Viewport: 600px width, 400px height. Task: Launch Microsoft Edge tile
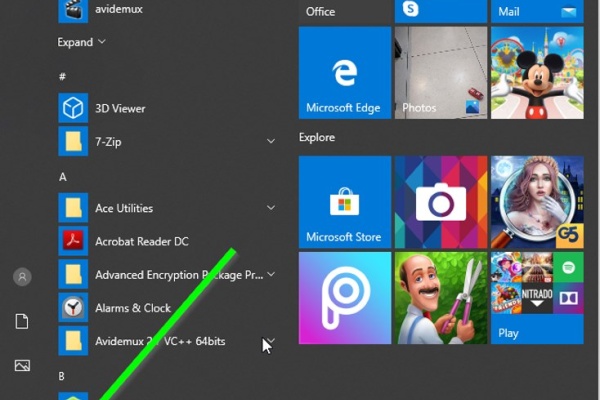tap(345, 73)
